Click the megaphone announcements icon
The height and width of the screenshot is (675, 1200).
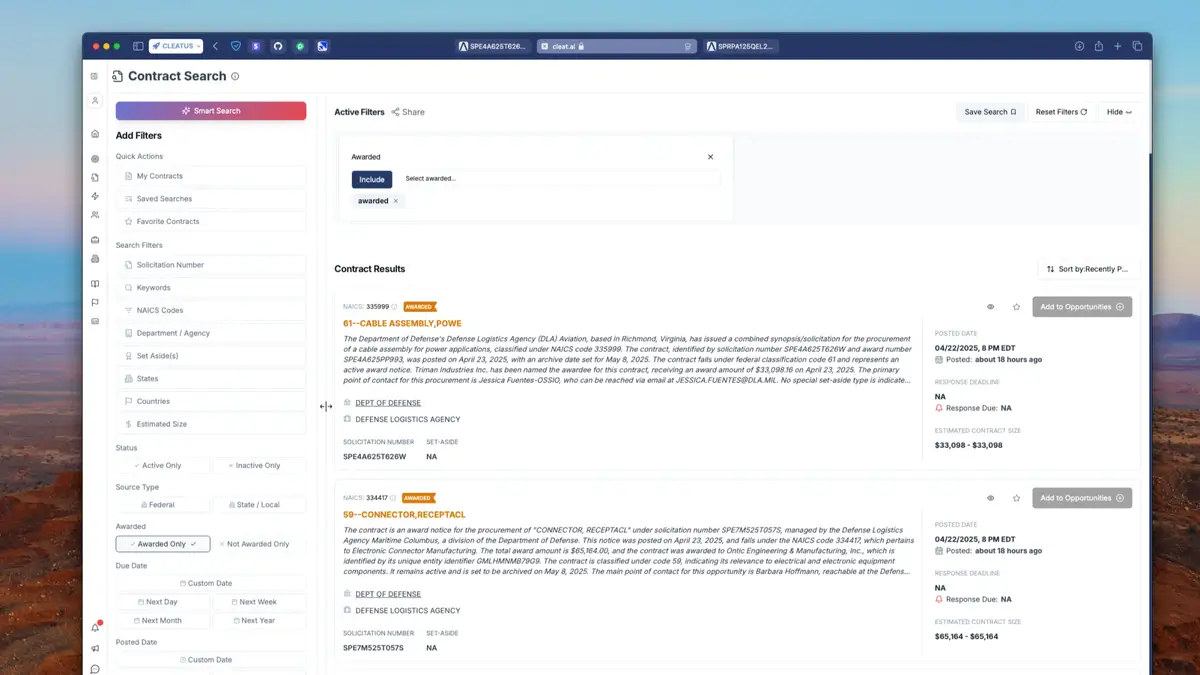tap(95, 648)
